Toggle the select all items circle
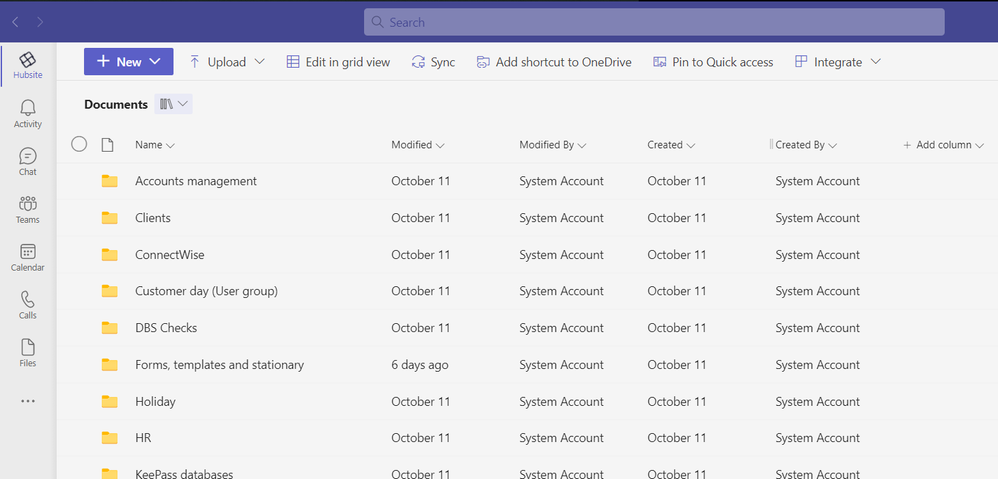 click(x=79, y=145)
